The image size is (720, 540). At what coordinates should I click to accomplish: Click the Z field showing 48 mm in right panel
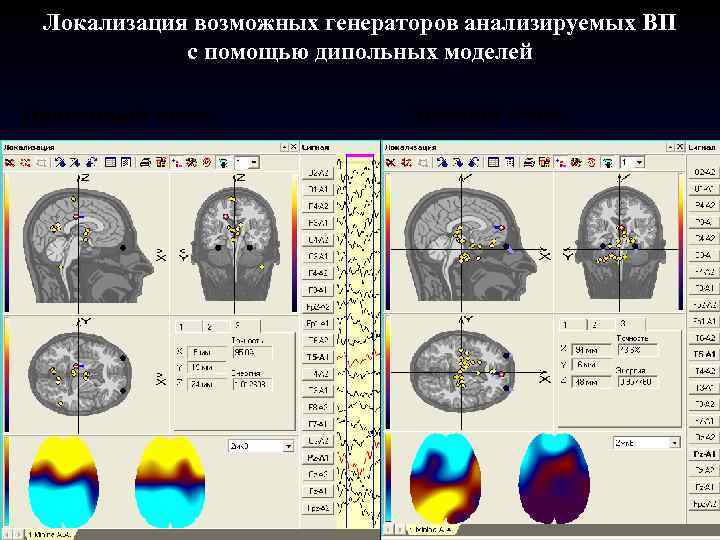tap(591, 382)
